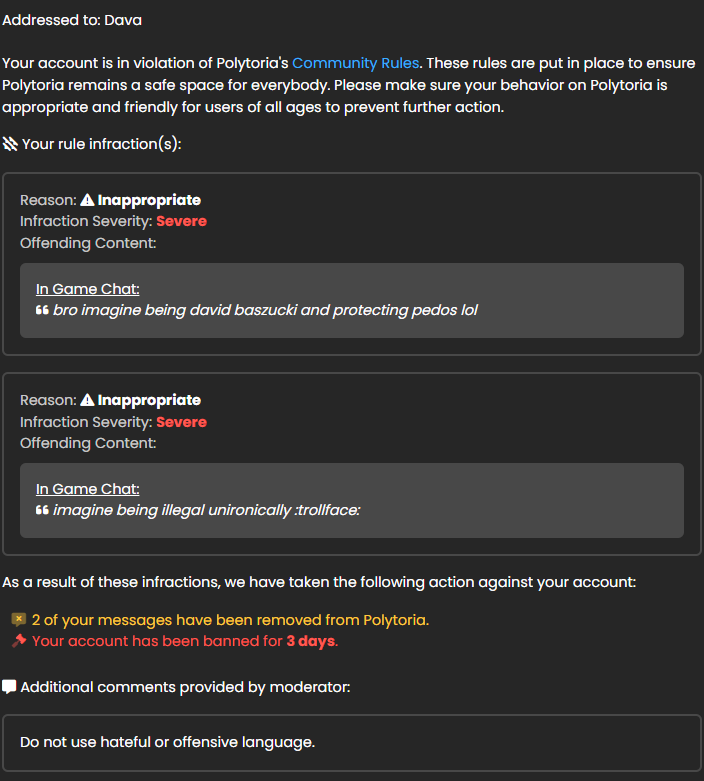Click the quote icon before the david baszucki message
704x781 pixels.
click(x=42, y=310)
